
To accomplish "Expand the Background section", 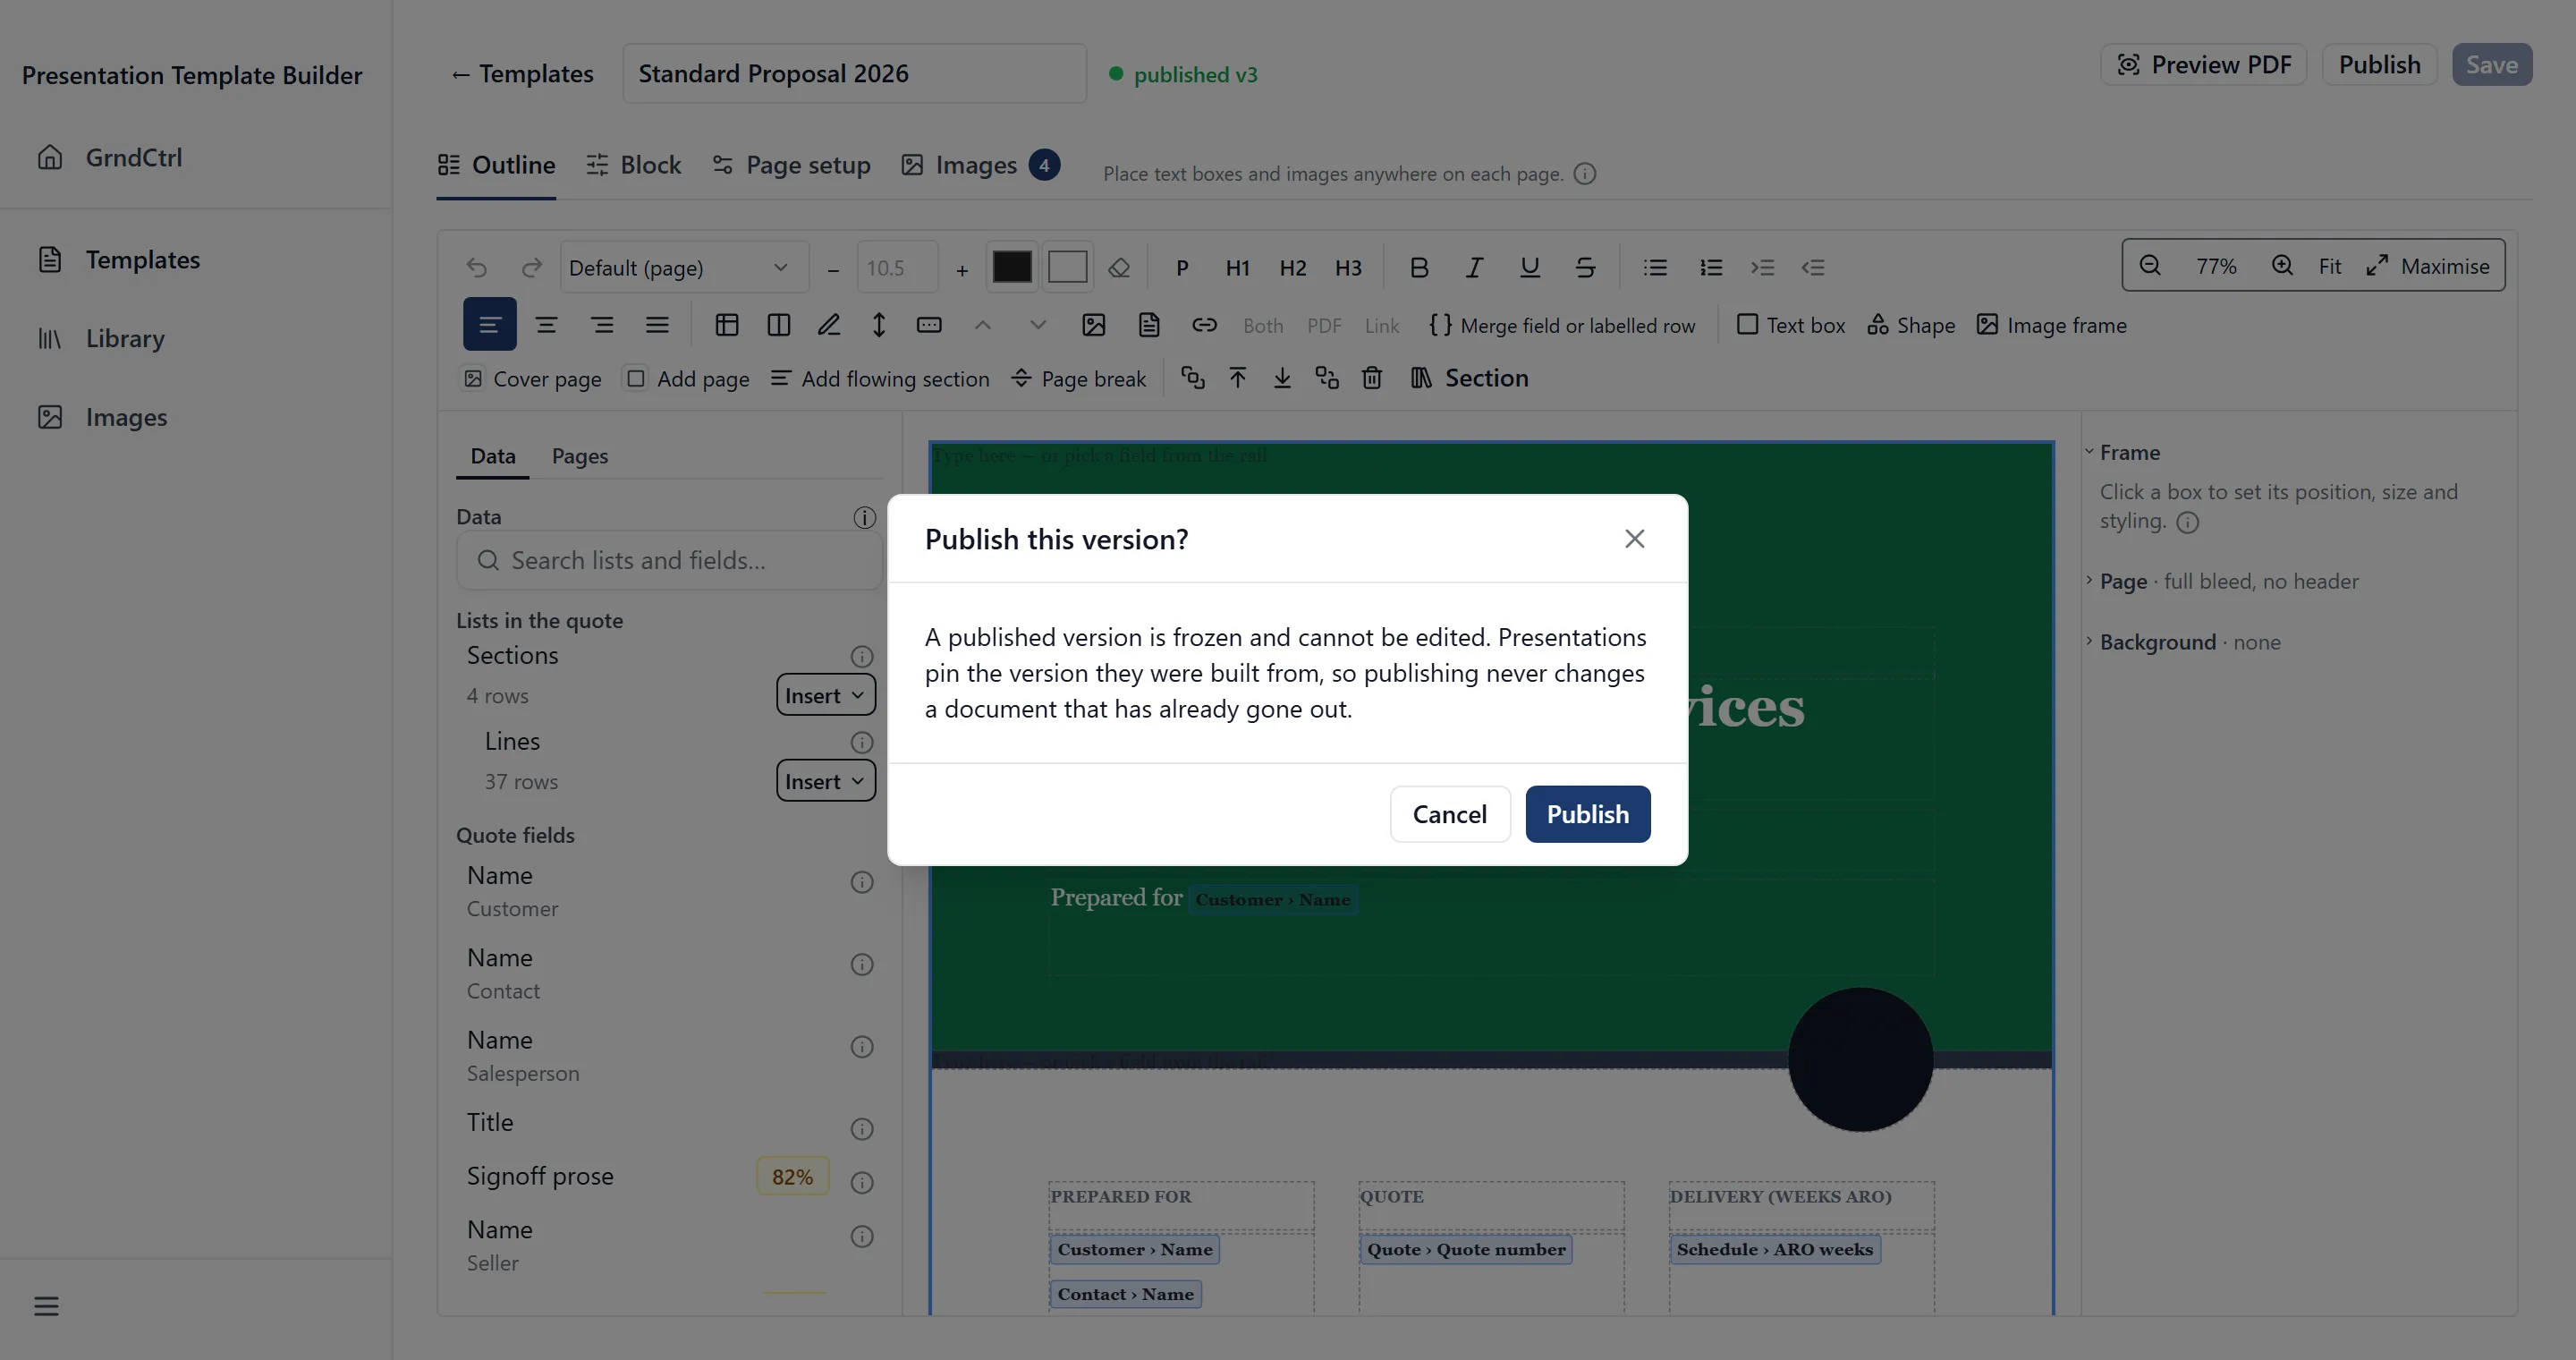I will [x=2183, y=642].
